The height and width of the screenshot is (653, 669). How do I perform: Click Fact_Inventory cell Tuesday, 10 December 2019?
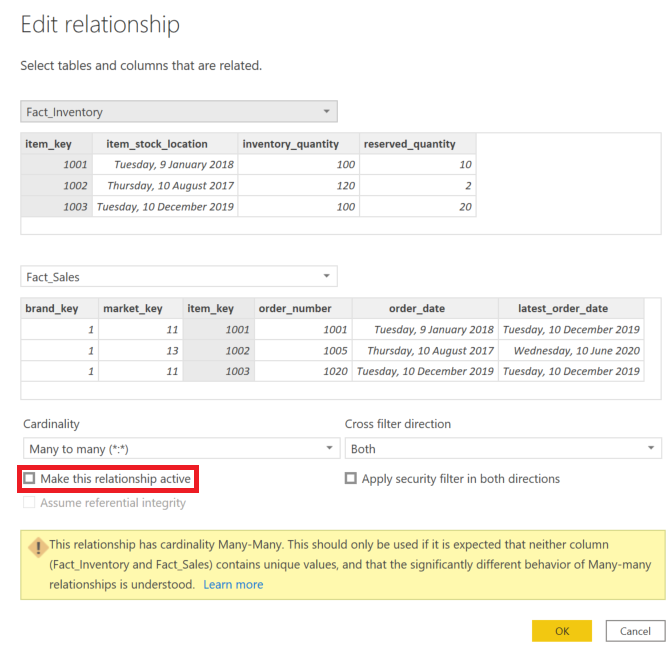tap(165, 207)
